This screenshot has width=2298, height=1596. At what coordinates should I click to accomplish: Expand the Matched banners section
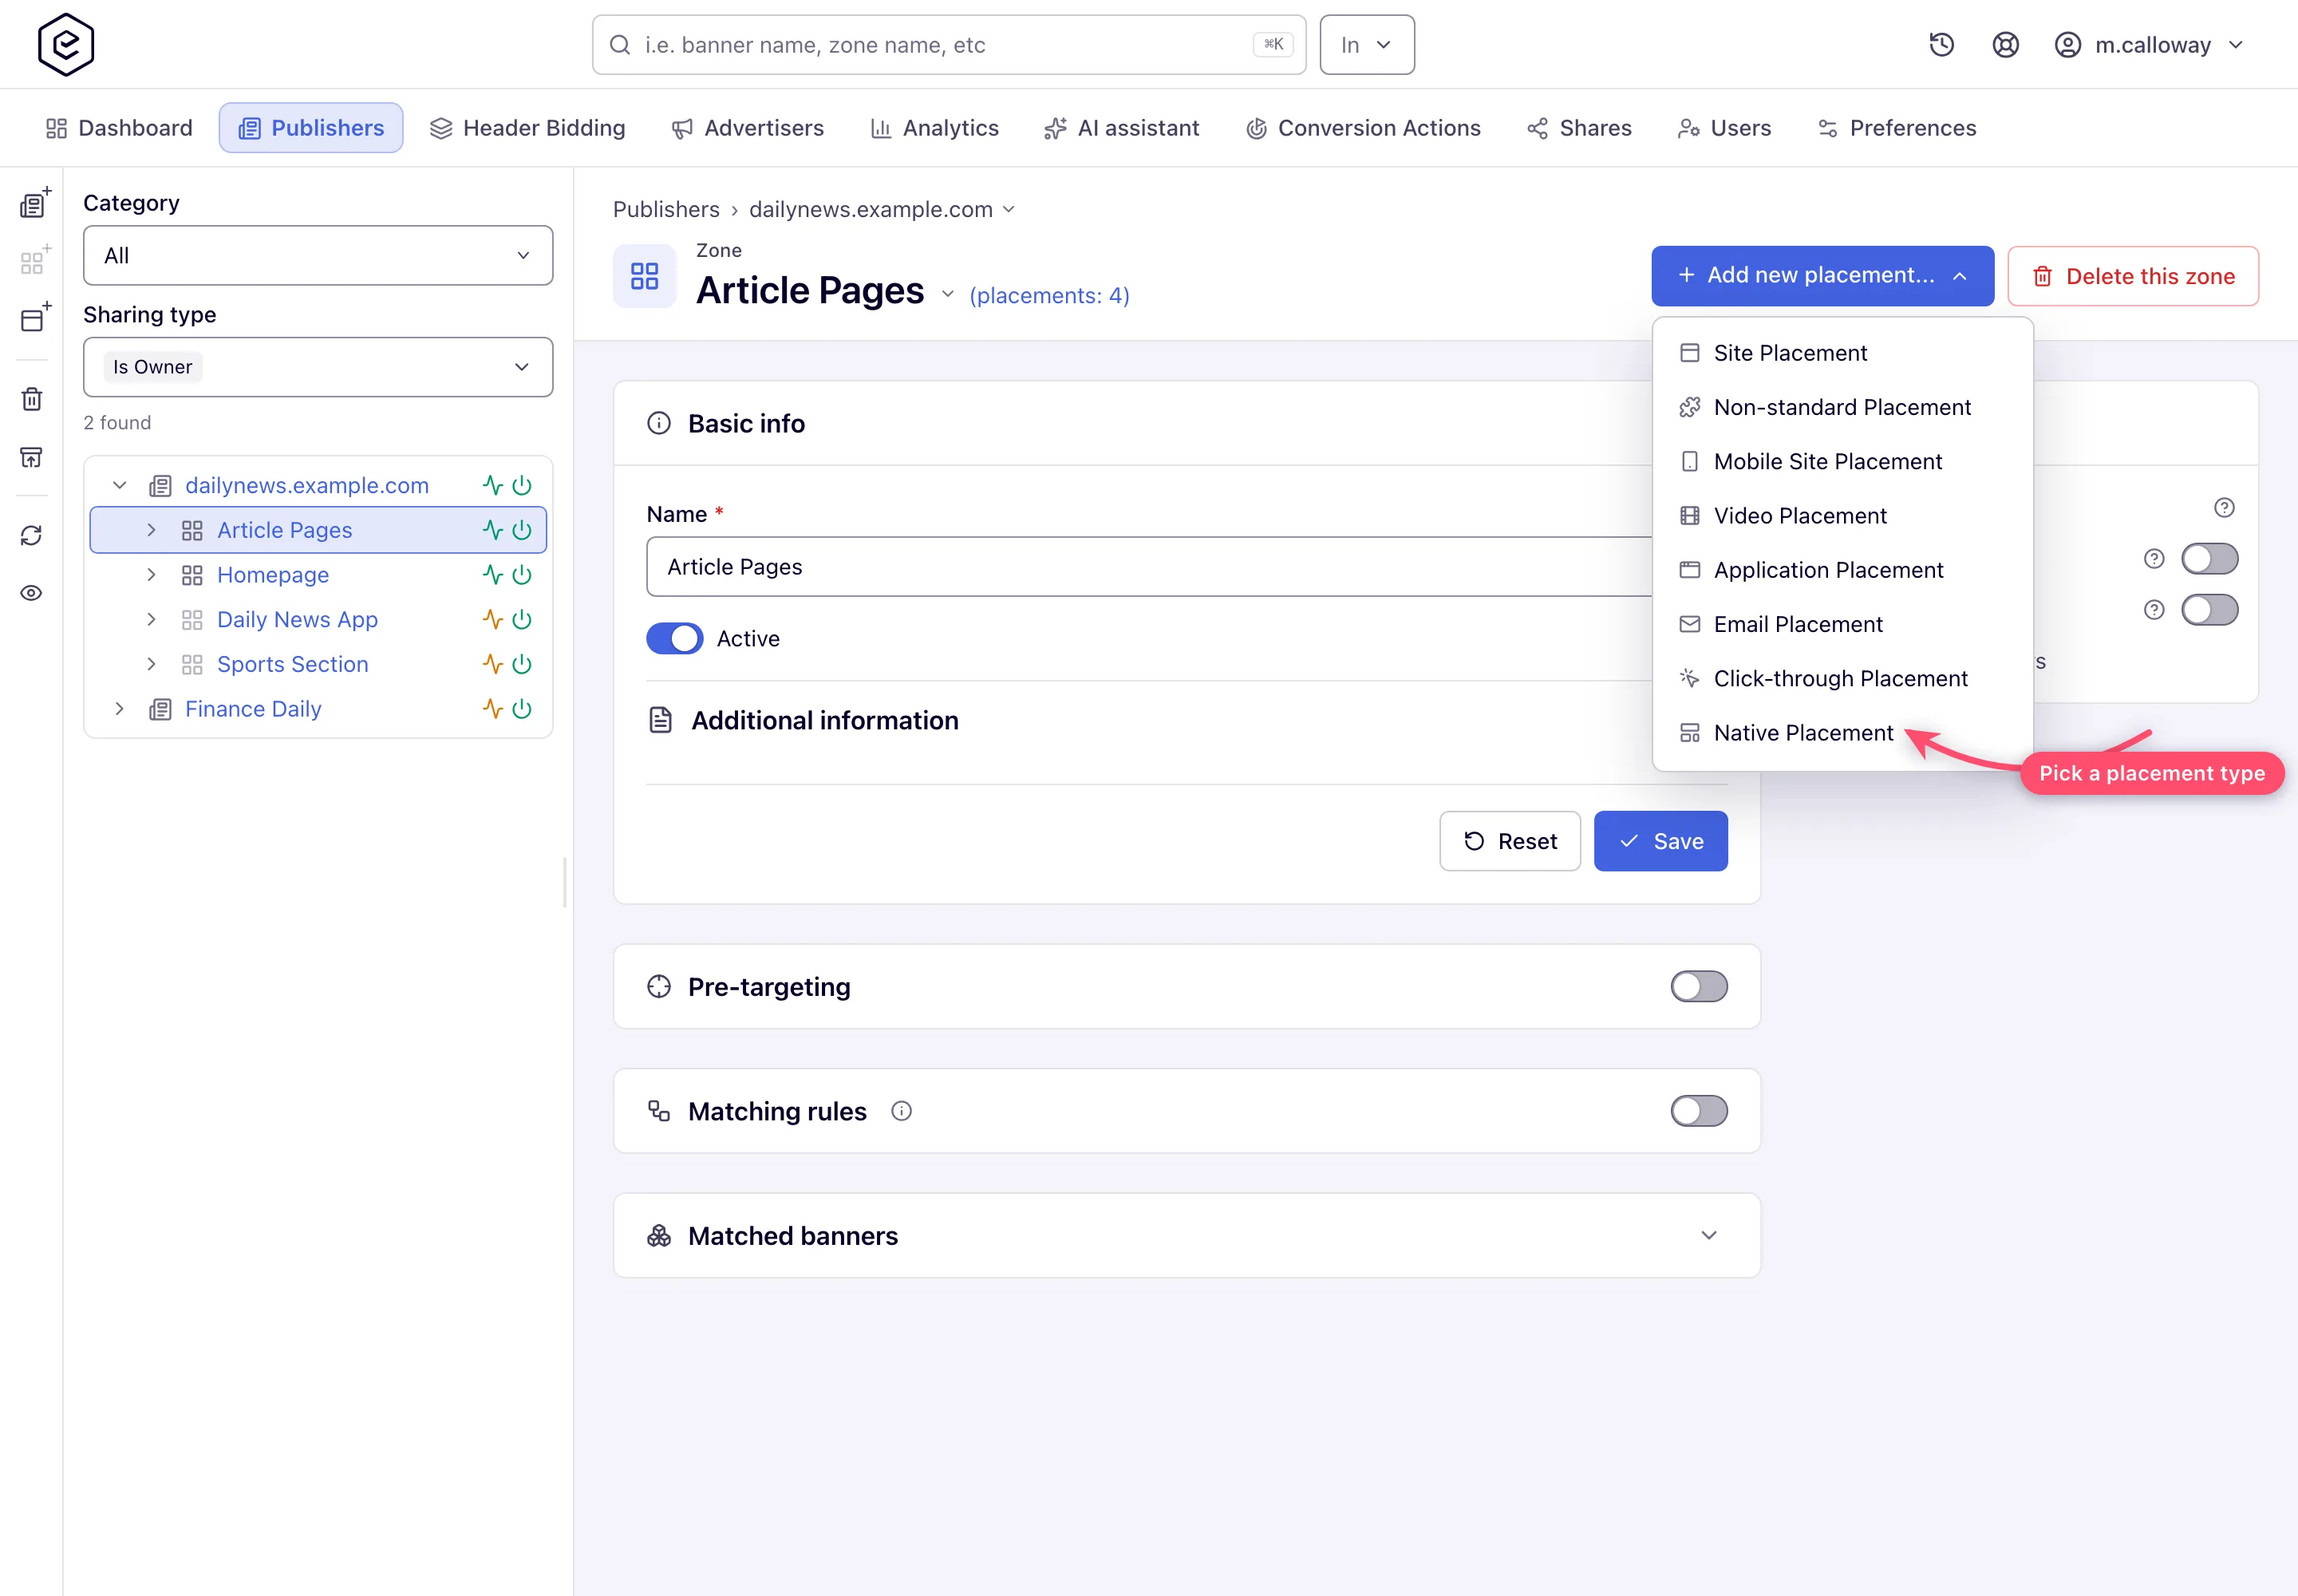[1709, 1236]
